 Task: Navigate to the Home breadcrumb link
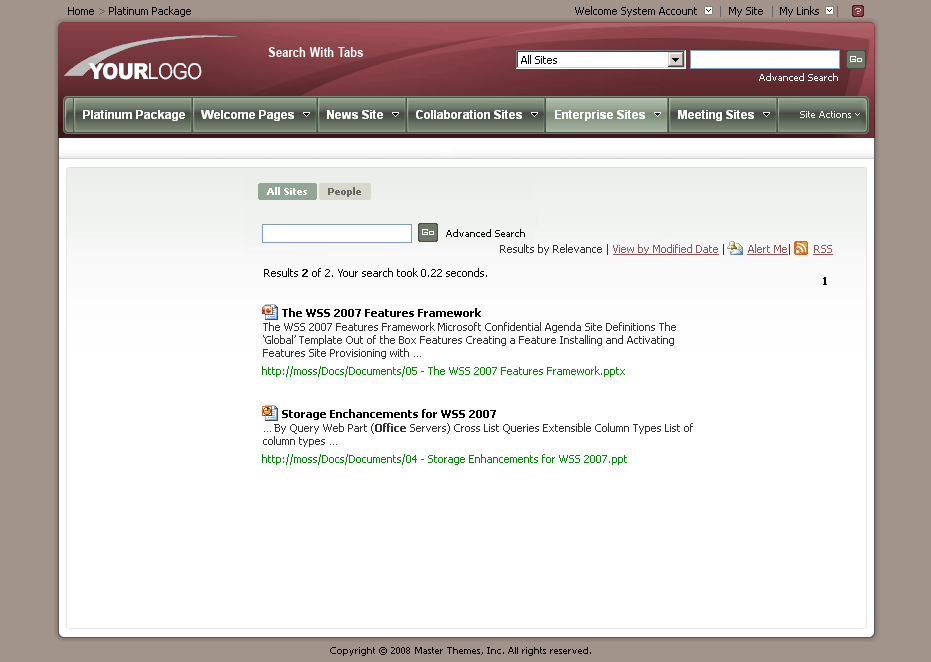click(x=80, y=11)
